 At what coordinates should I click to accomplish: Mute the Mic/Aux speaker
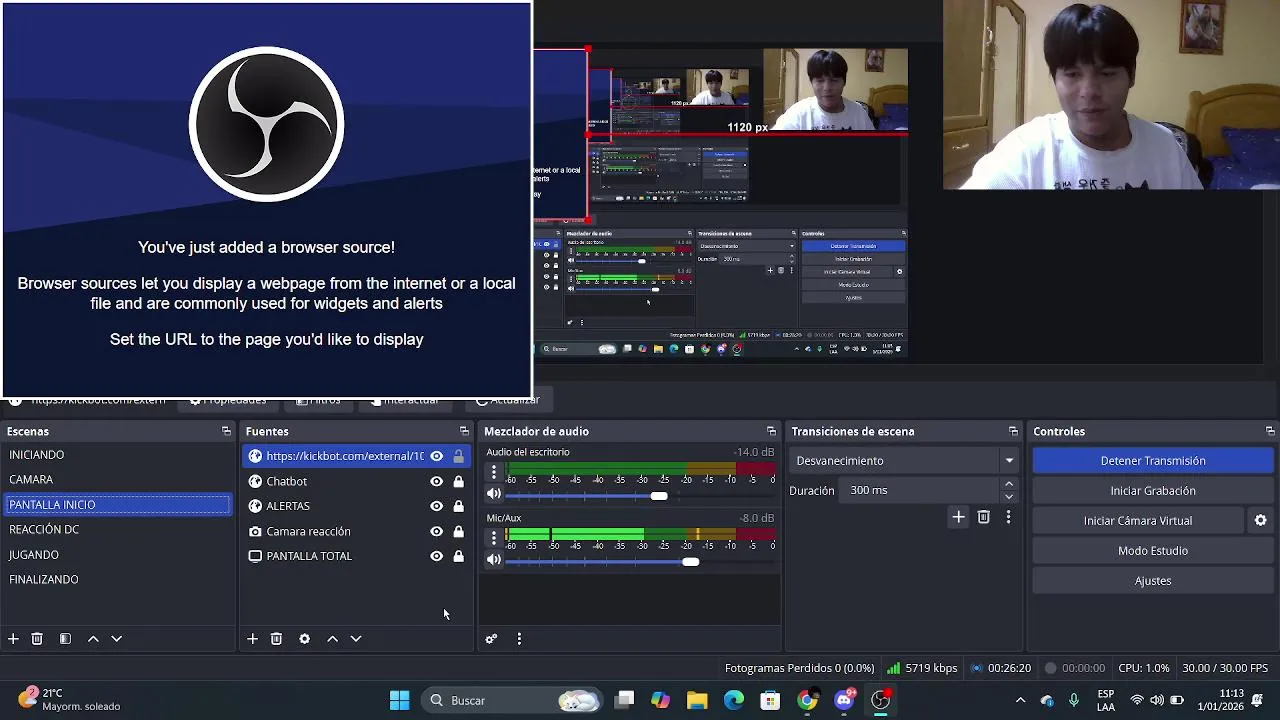pyautogui.click(x=493, y=560)
